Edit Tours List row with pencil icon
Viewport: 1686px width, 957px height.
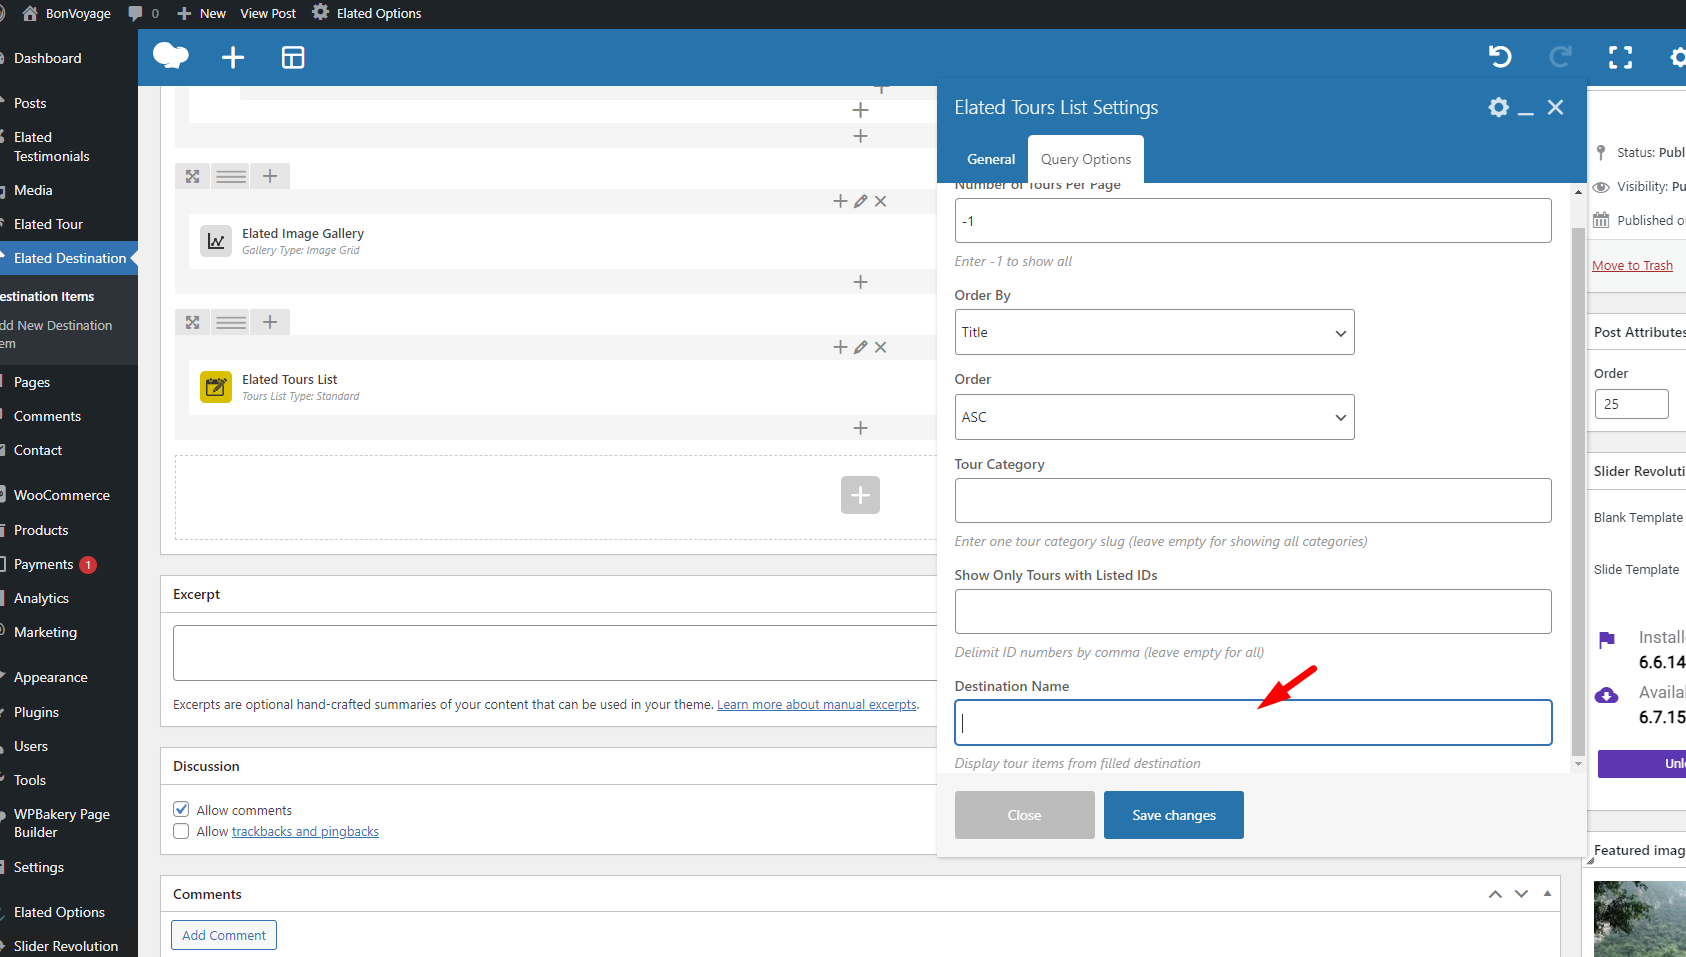pos(860,347)
